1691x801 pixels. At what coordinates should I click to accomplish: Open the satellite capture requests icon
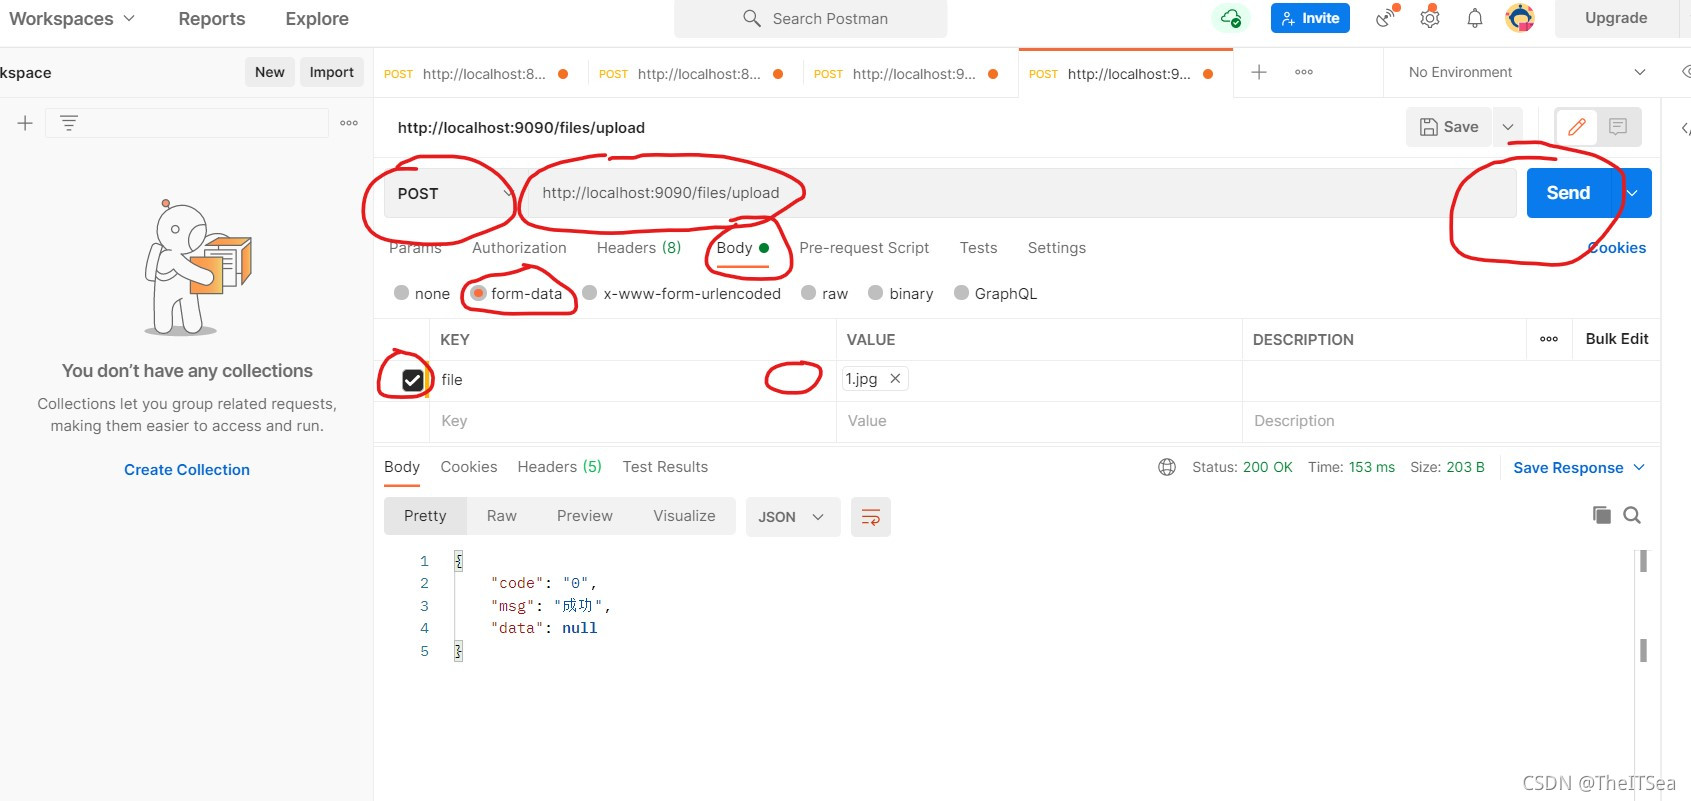point(1386,17)
